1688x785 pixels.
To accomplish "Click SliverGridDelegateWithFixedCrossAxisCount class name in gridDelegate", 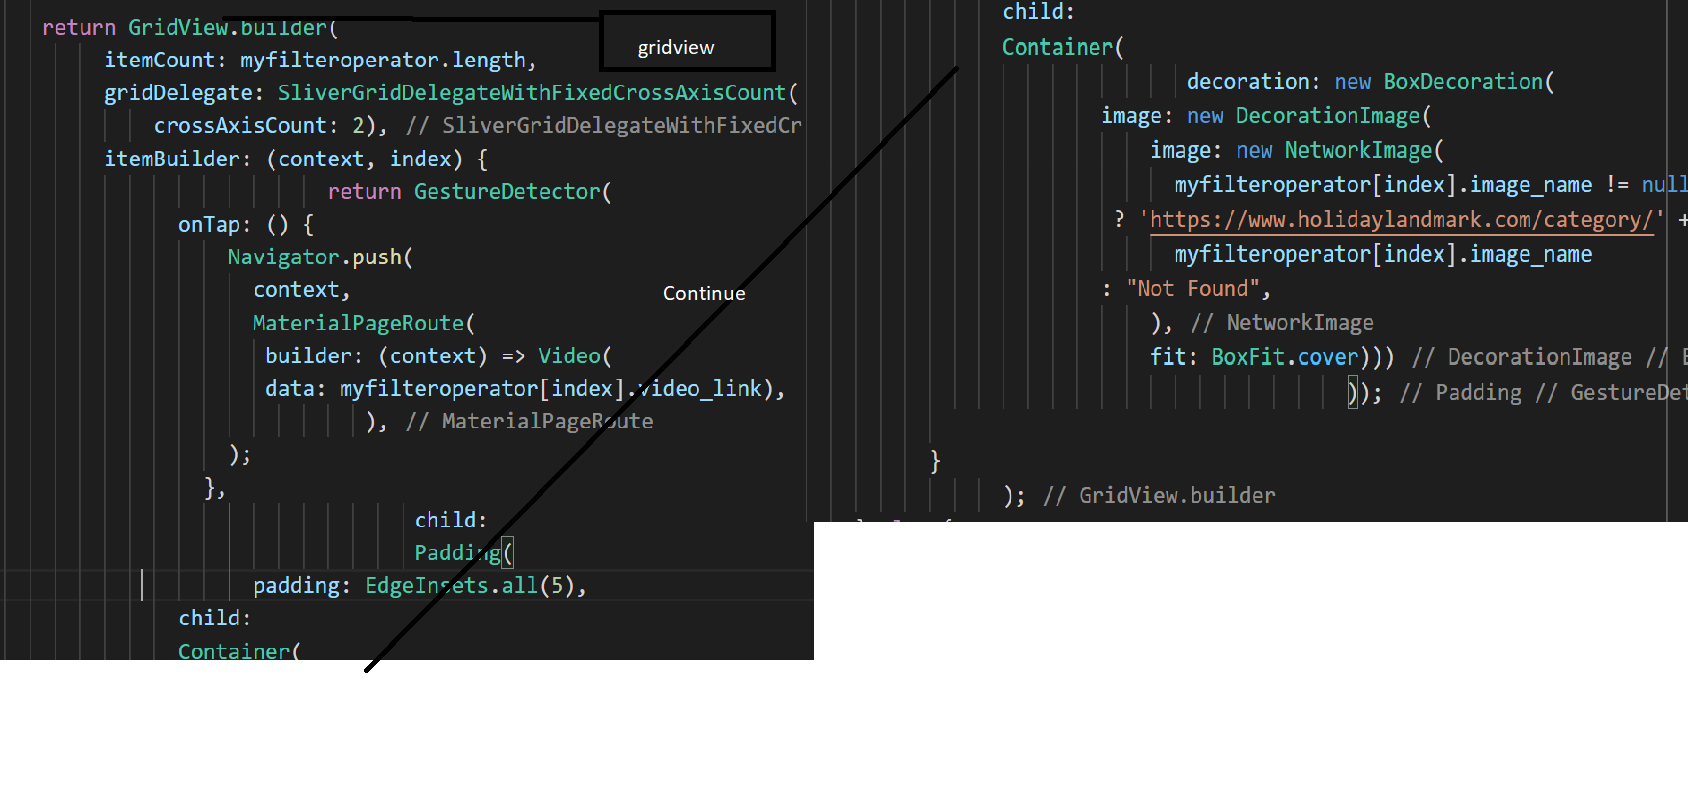I will (x=532, y=93).
